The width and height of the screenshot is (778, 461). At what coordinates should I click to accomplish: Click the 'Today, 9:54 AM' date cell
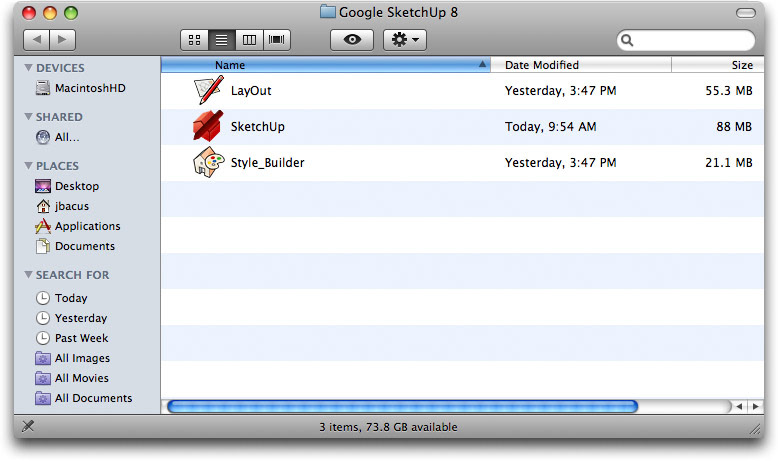tap(550, 127)
